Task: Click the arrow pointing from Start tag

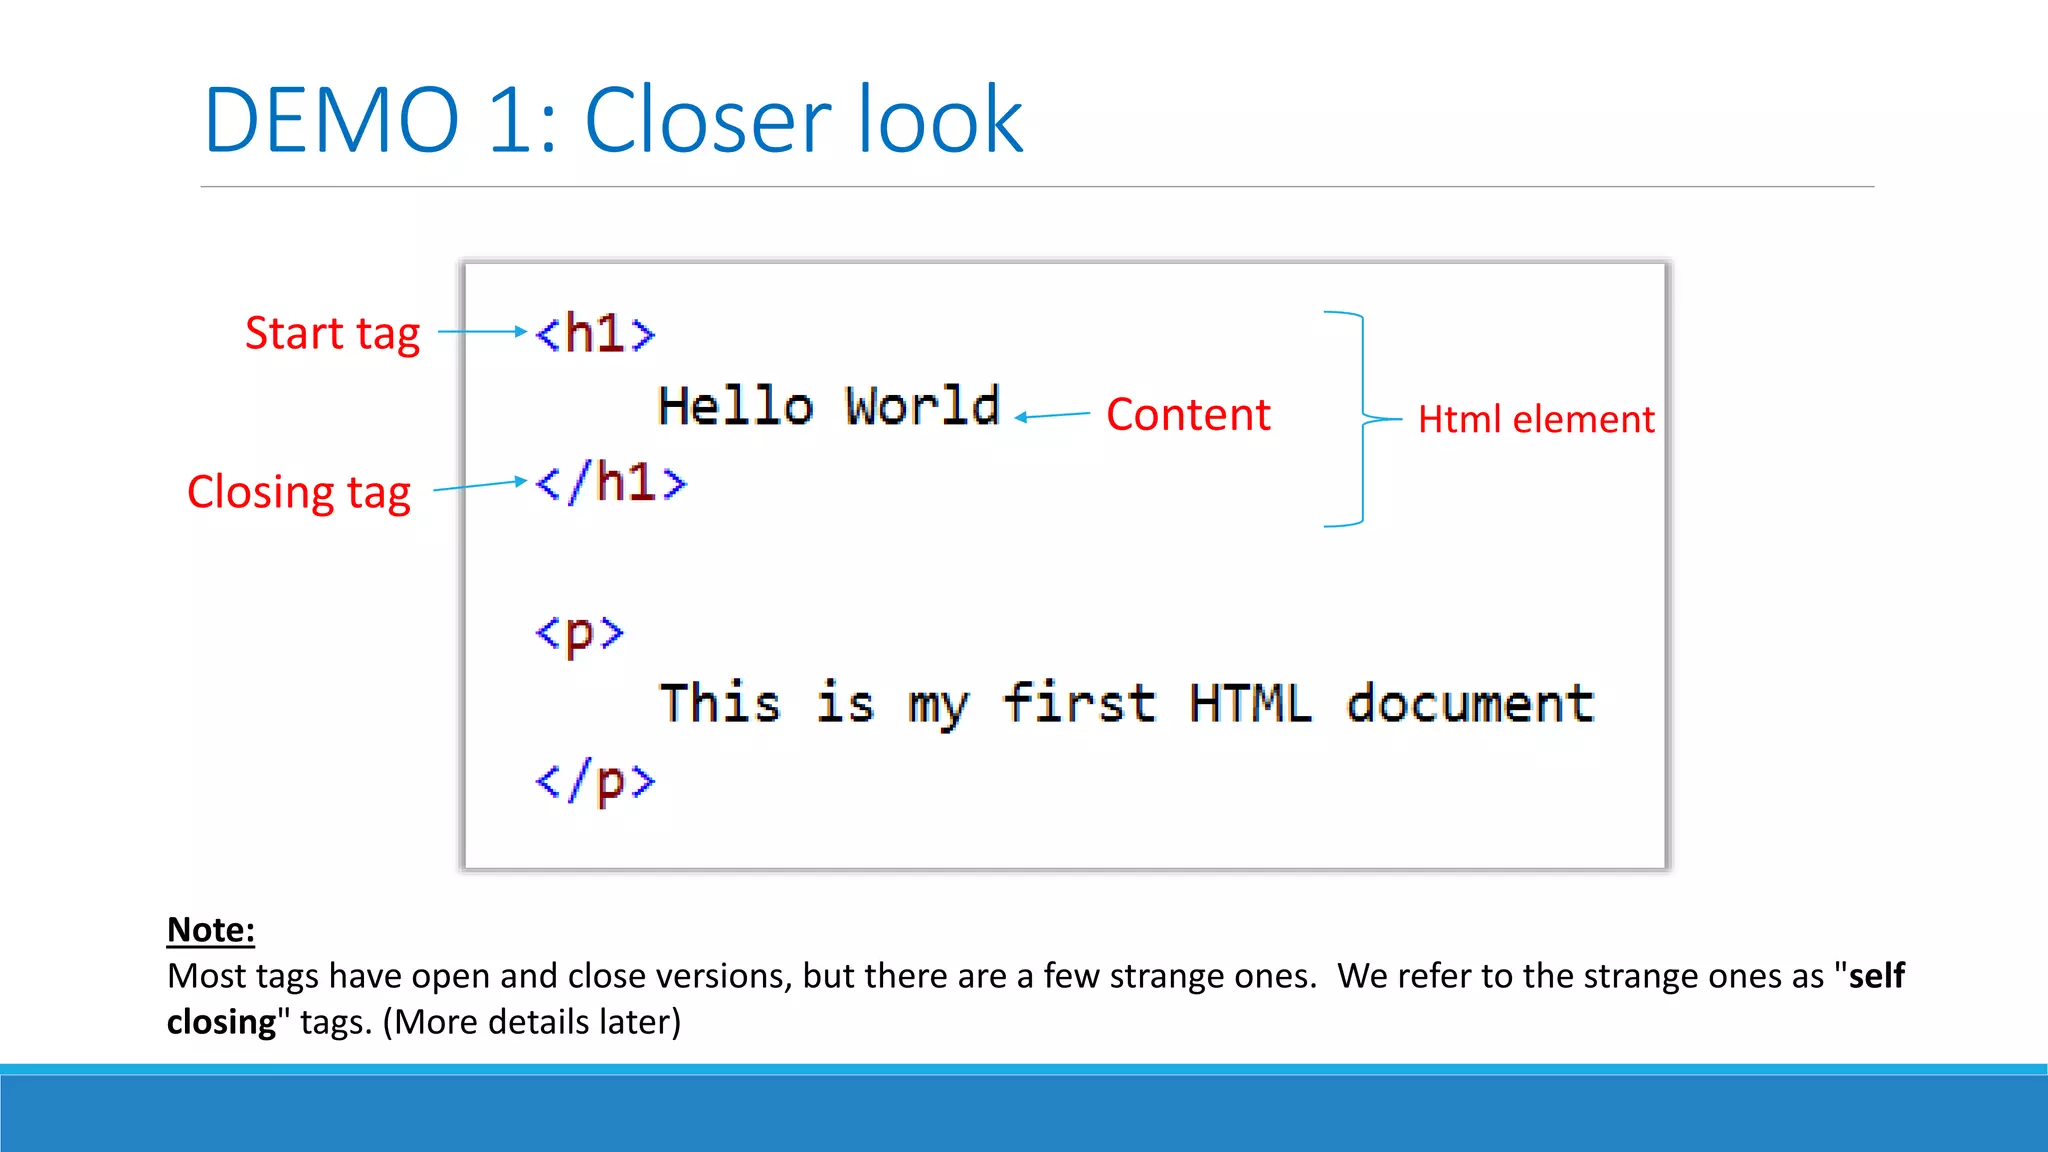Action: (x=482, y=331)
